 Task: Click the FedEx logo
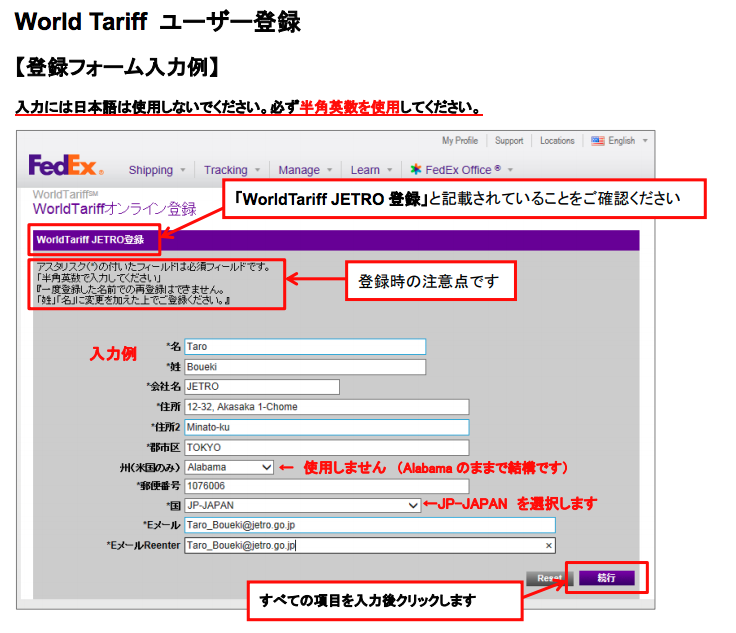pos(65,165)
